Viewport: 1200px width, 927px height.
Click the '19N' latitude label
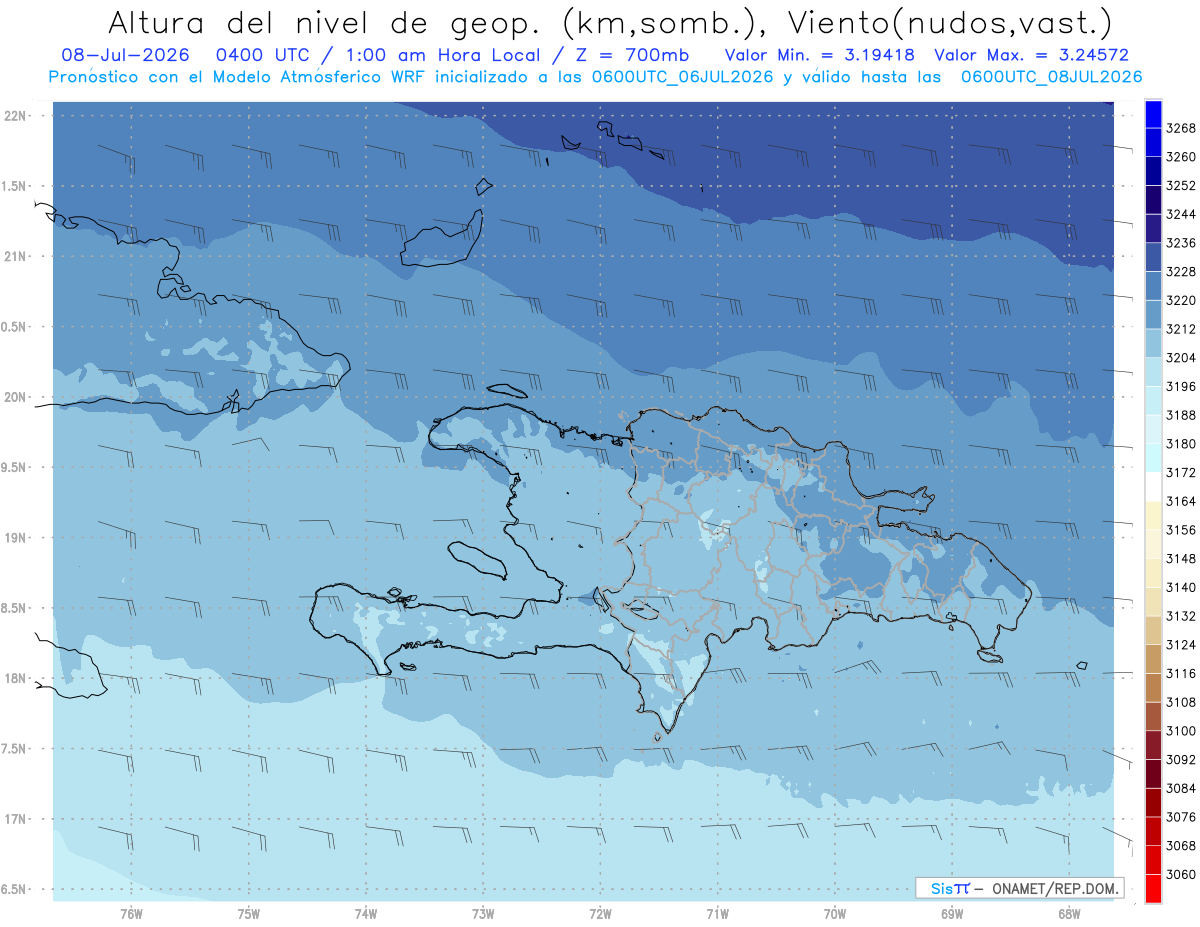click(x=15, y=538)
